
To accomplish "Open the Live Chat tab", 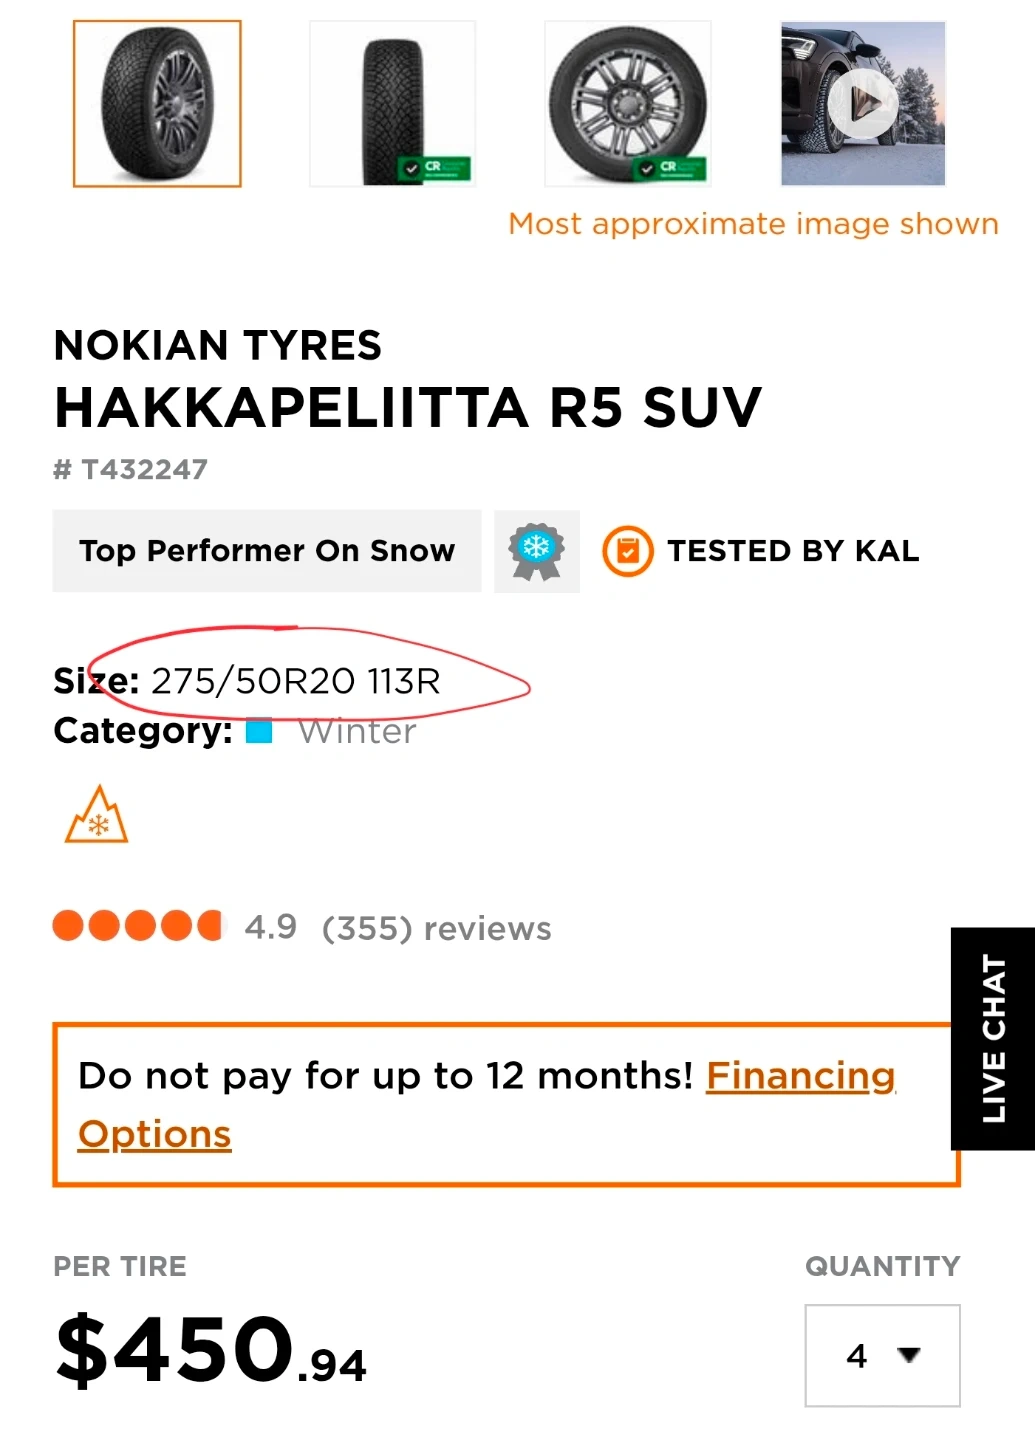I will 992,1038.
